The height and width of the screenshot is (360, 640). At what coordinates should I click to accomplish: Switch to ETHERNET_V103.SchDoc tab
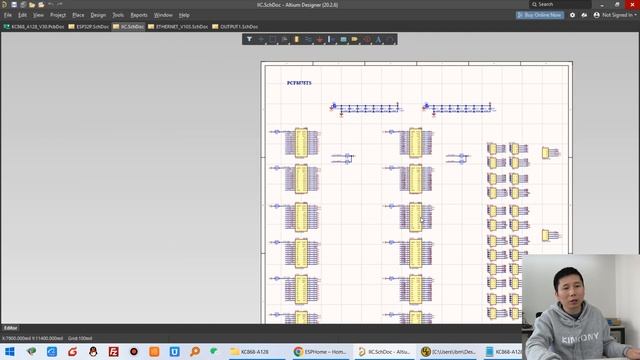[178, 27]
